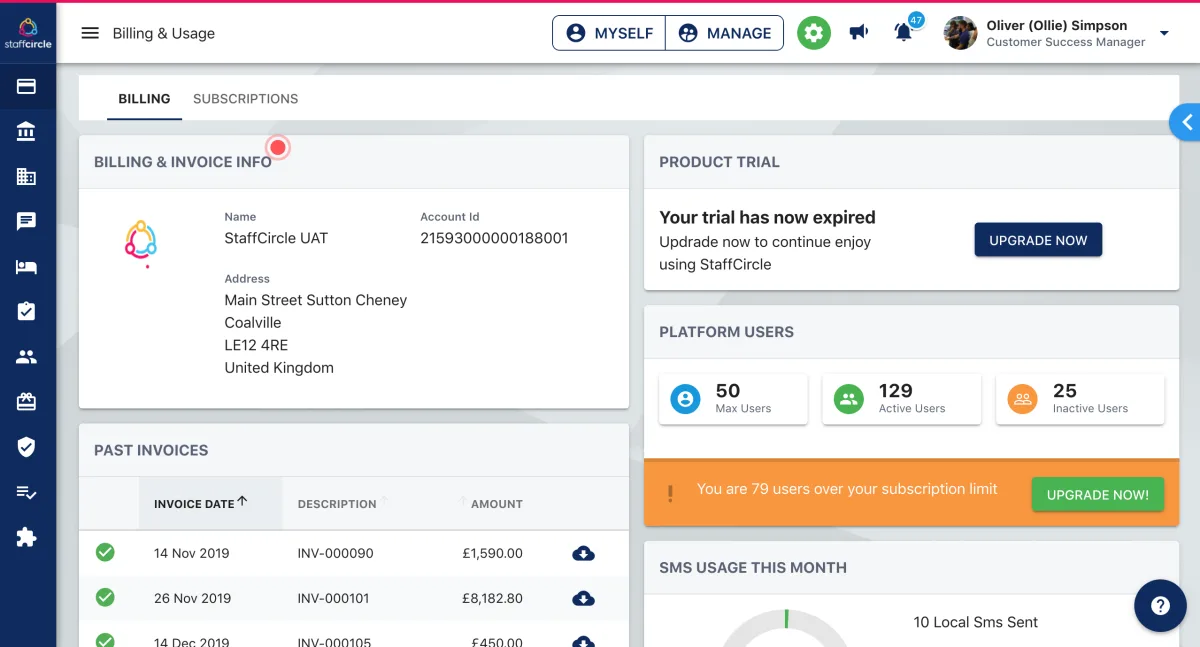Open the bank building sidebar icon
This screenshot has height=647, width=1200.
[x=27, y=131]
